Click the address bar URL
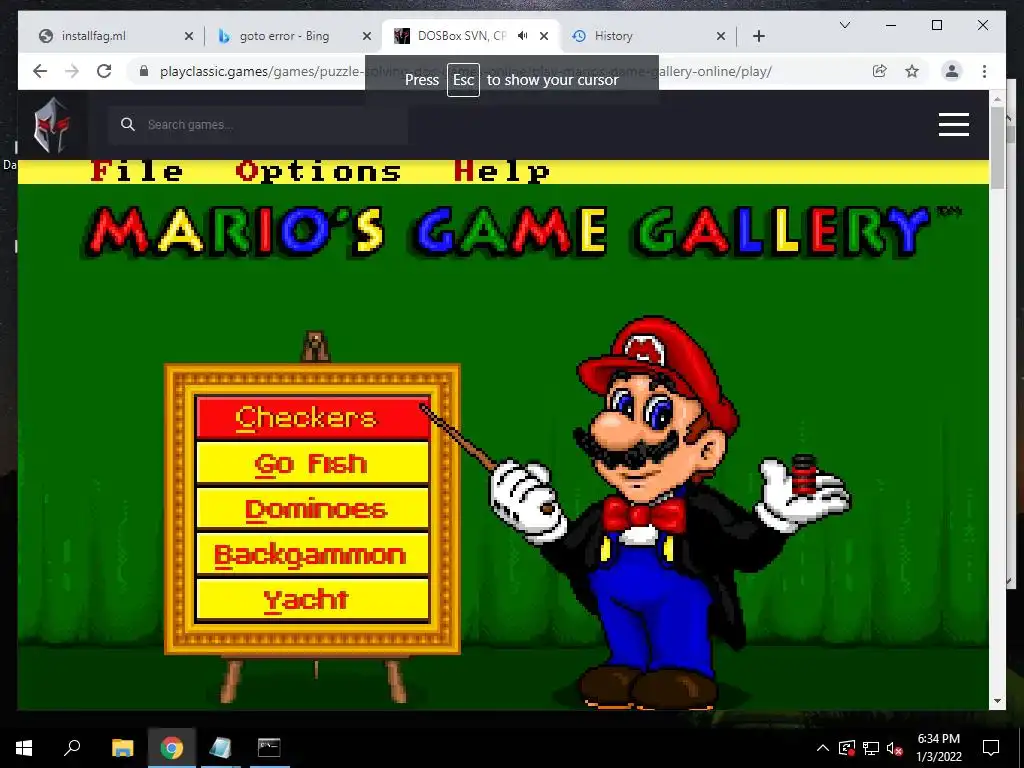1024x768 pixels. (x=466, y=71)
